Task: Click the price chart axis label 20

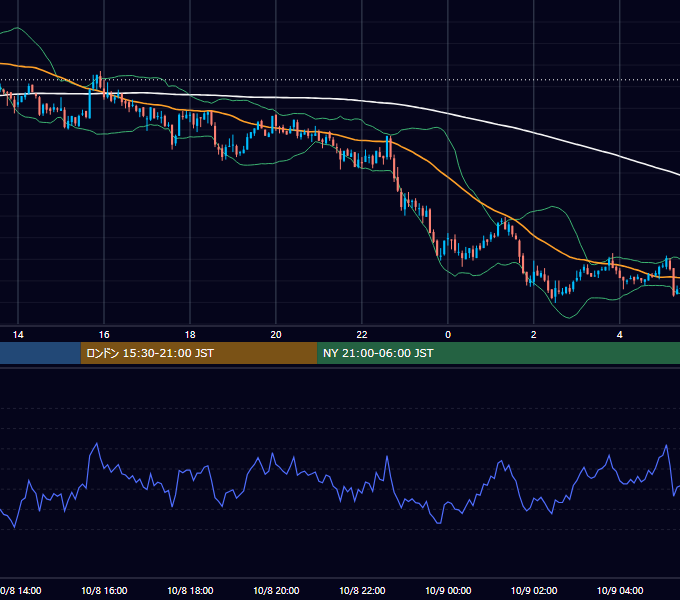Action: [x=276, y=335]
